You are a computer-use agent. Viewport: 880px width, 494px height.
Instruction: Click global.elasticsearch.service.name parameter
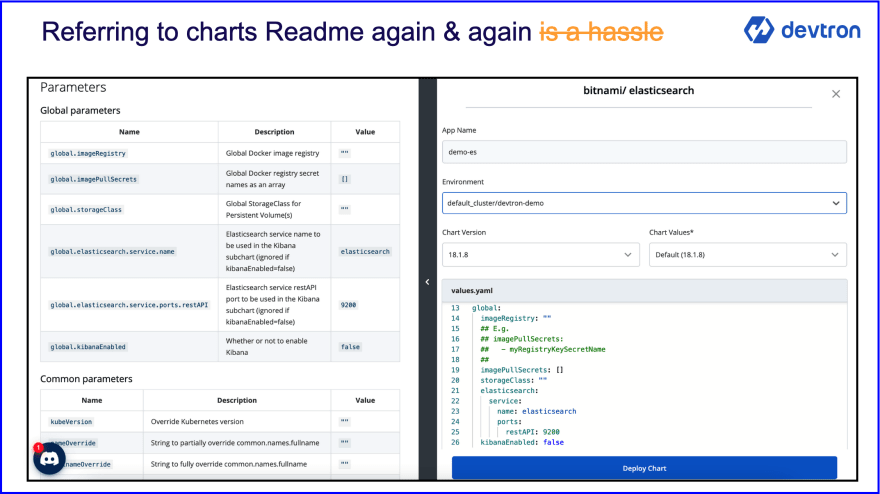pos(112,251)
